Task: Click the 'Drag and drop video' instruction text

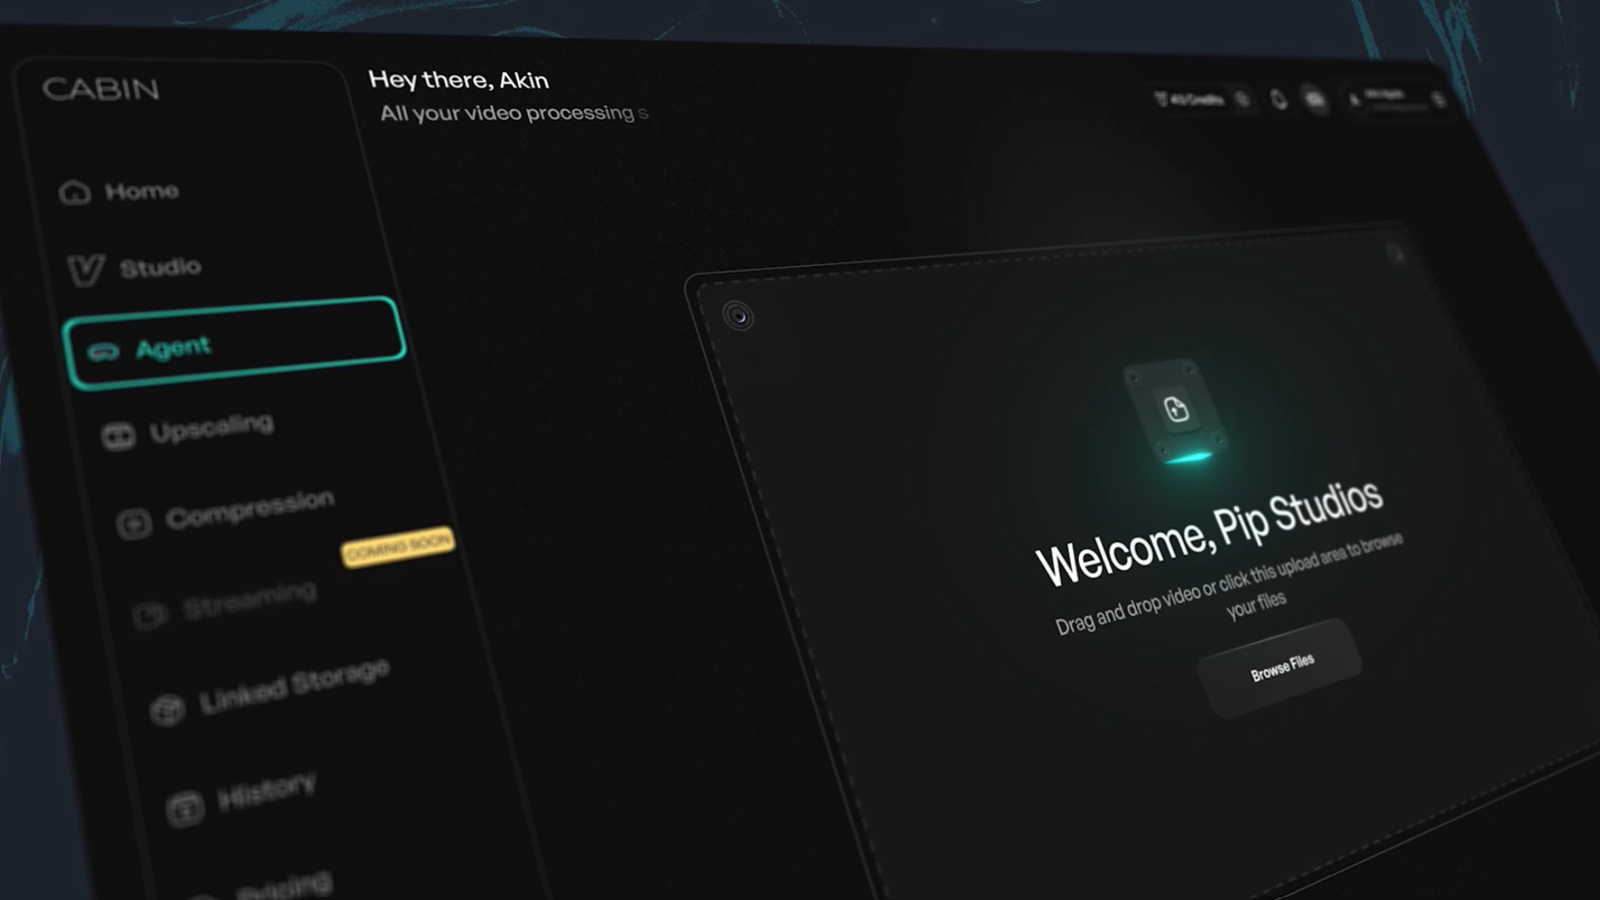Action: coord(1229,587)
